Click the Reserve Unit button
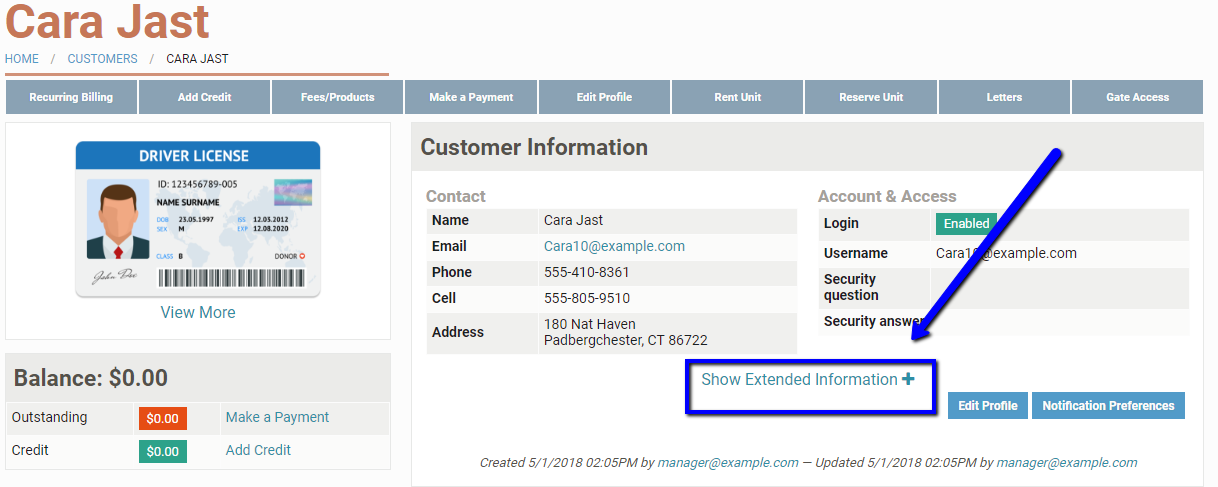The height and width of the screenshot is (487, 1218). tap(871, 97)
